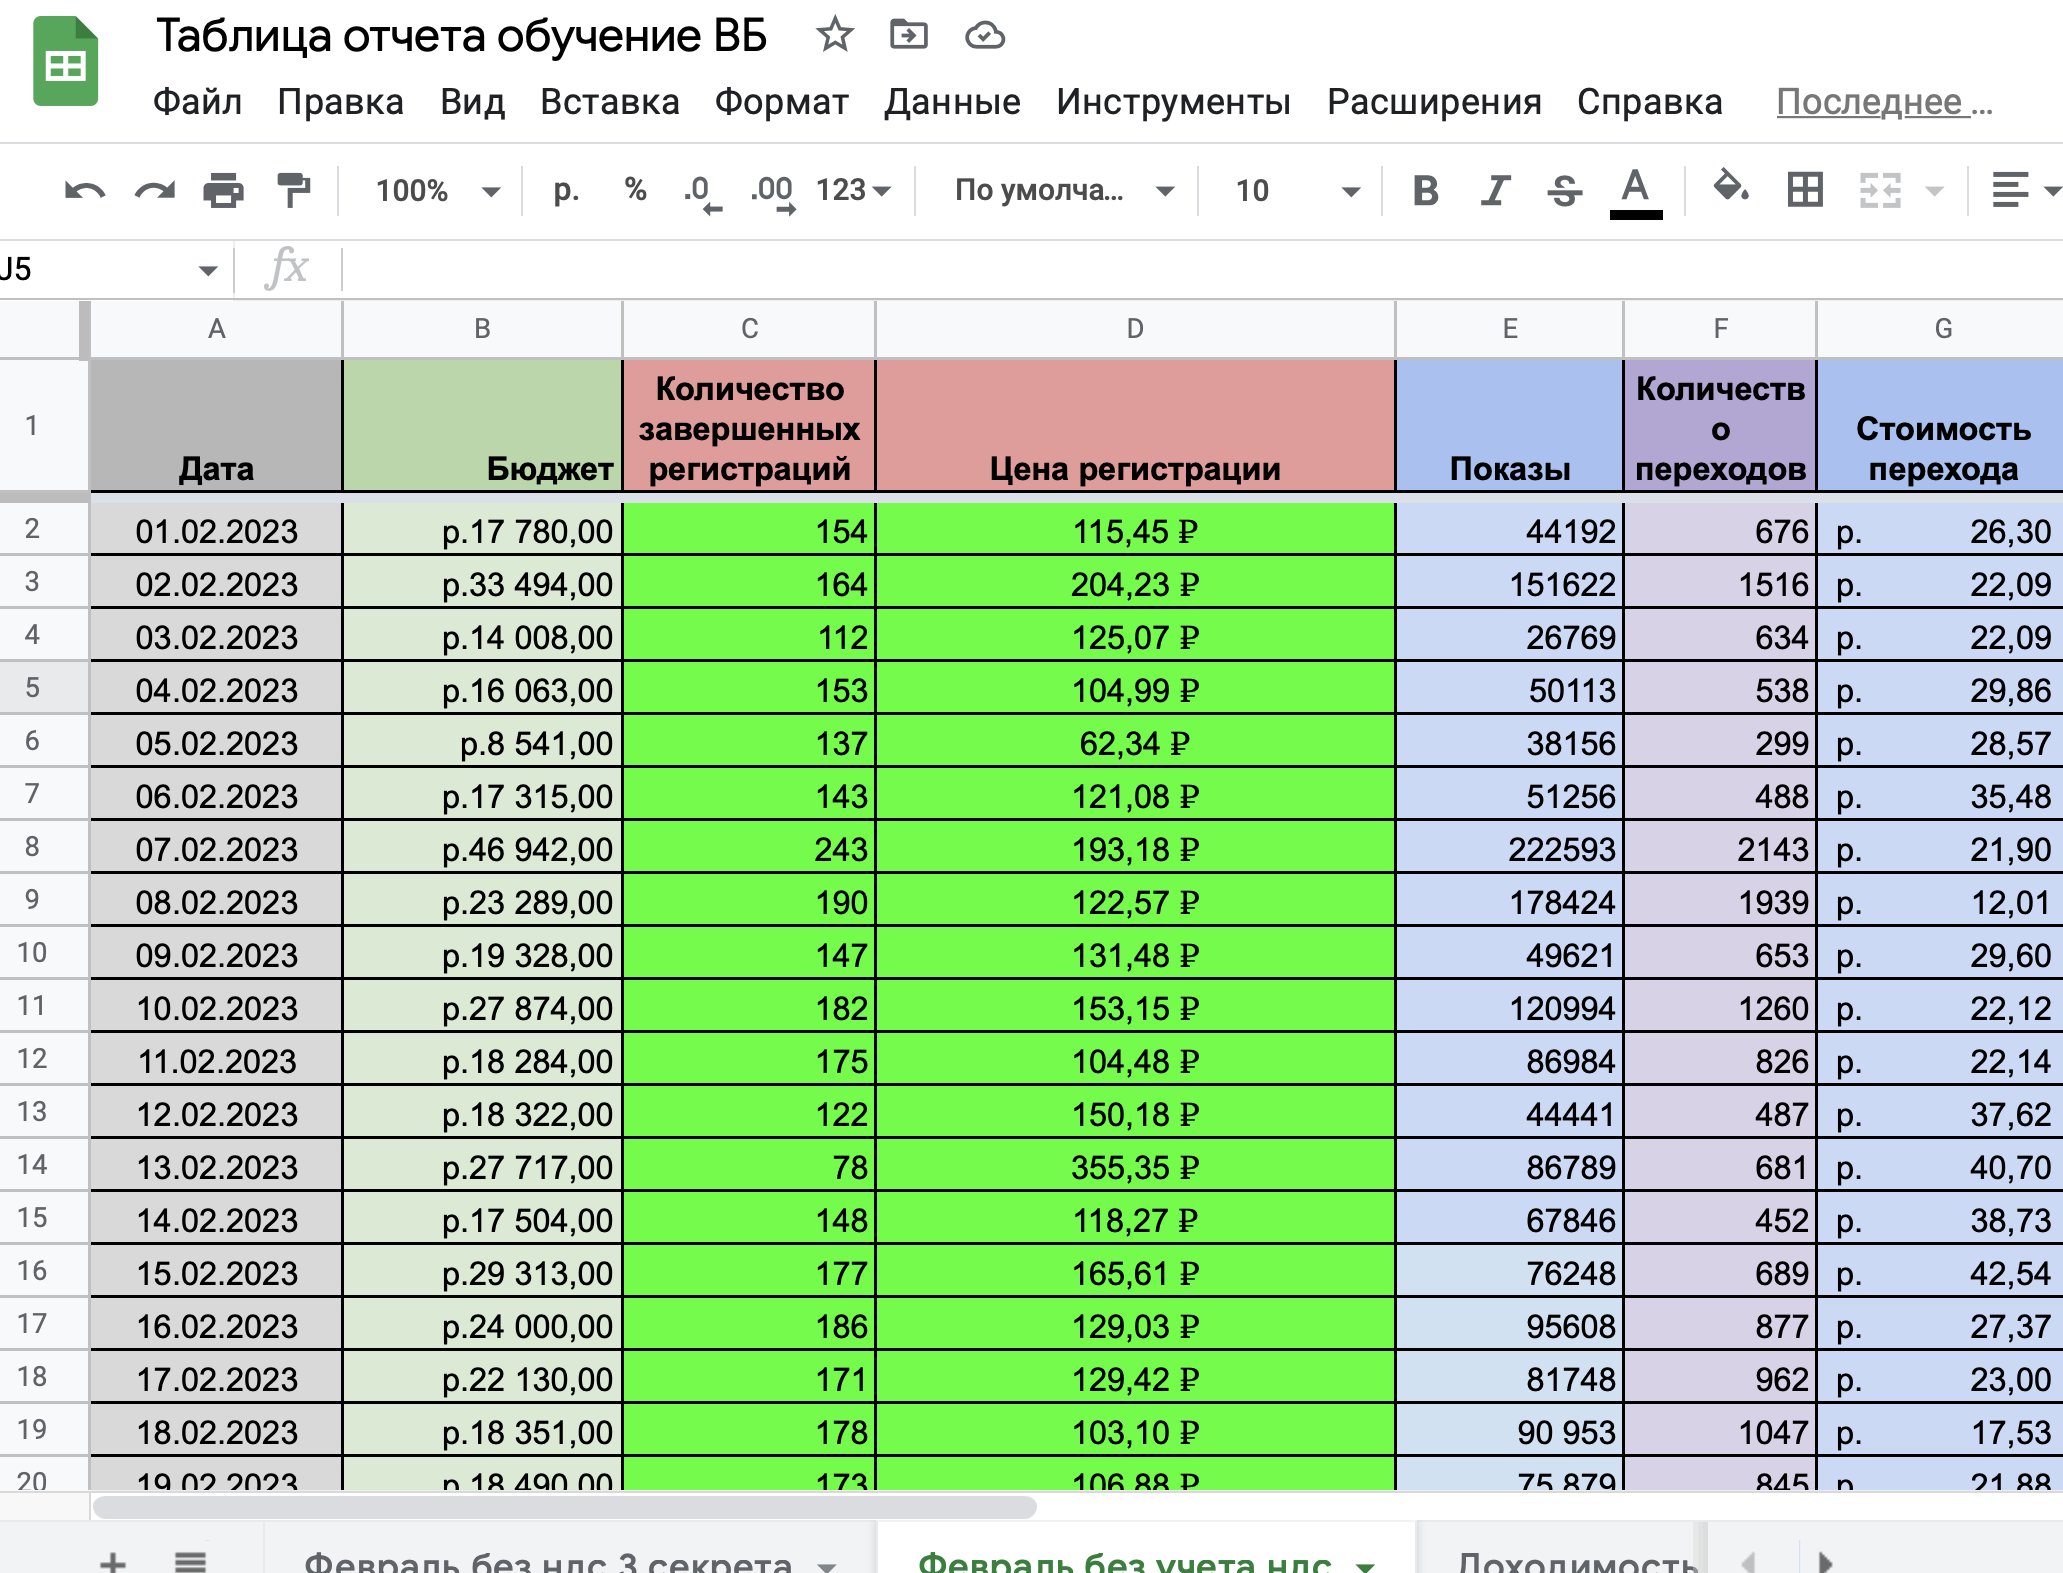Viewport: 2063px width, 1573px height.
Task: Format as percent
Action: tap(635, 190)
